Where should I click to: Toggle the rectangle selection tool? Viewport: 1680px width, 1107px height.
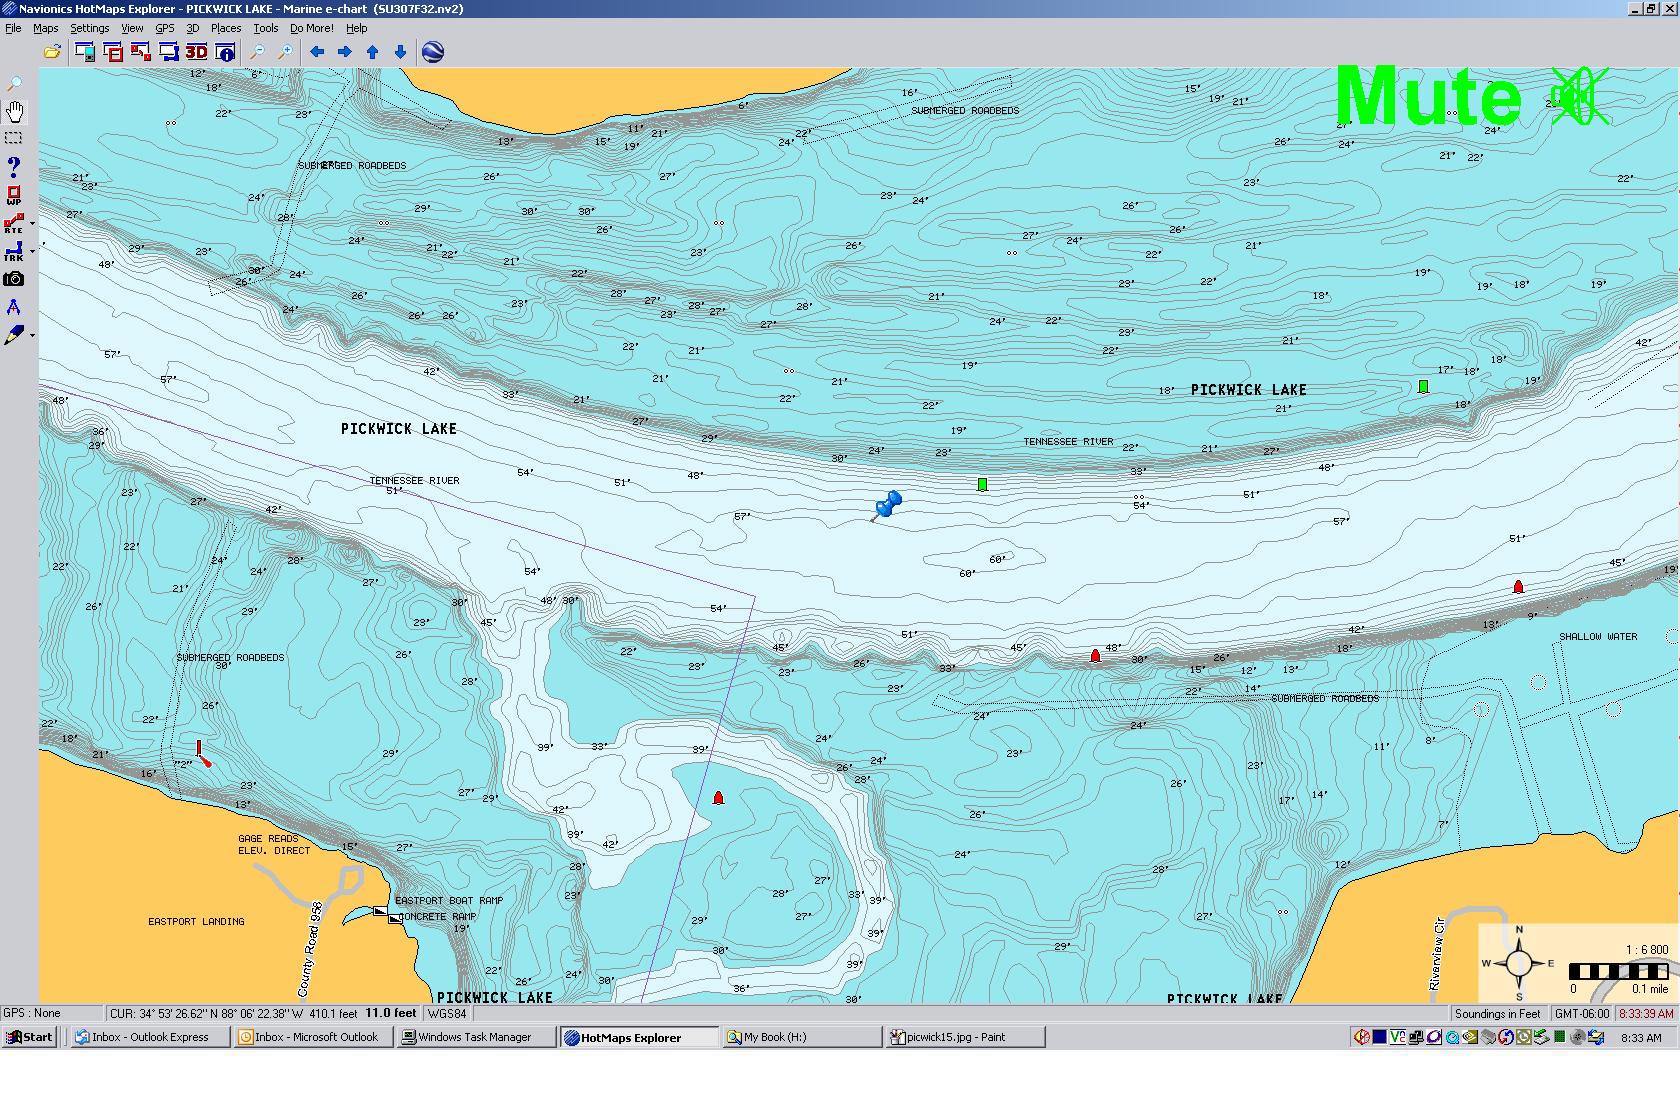(14, 139)
